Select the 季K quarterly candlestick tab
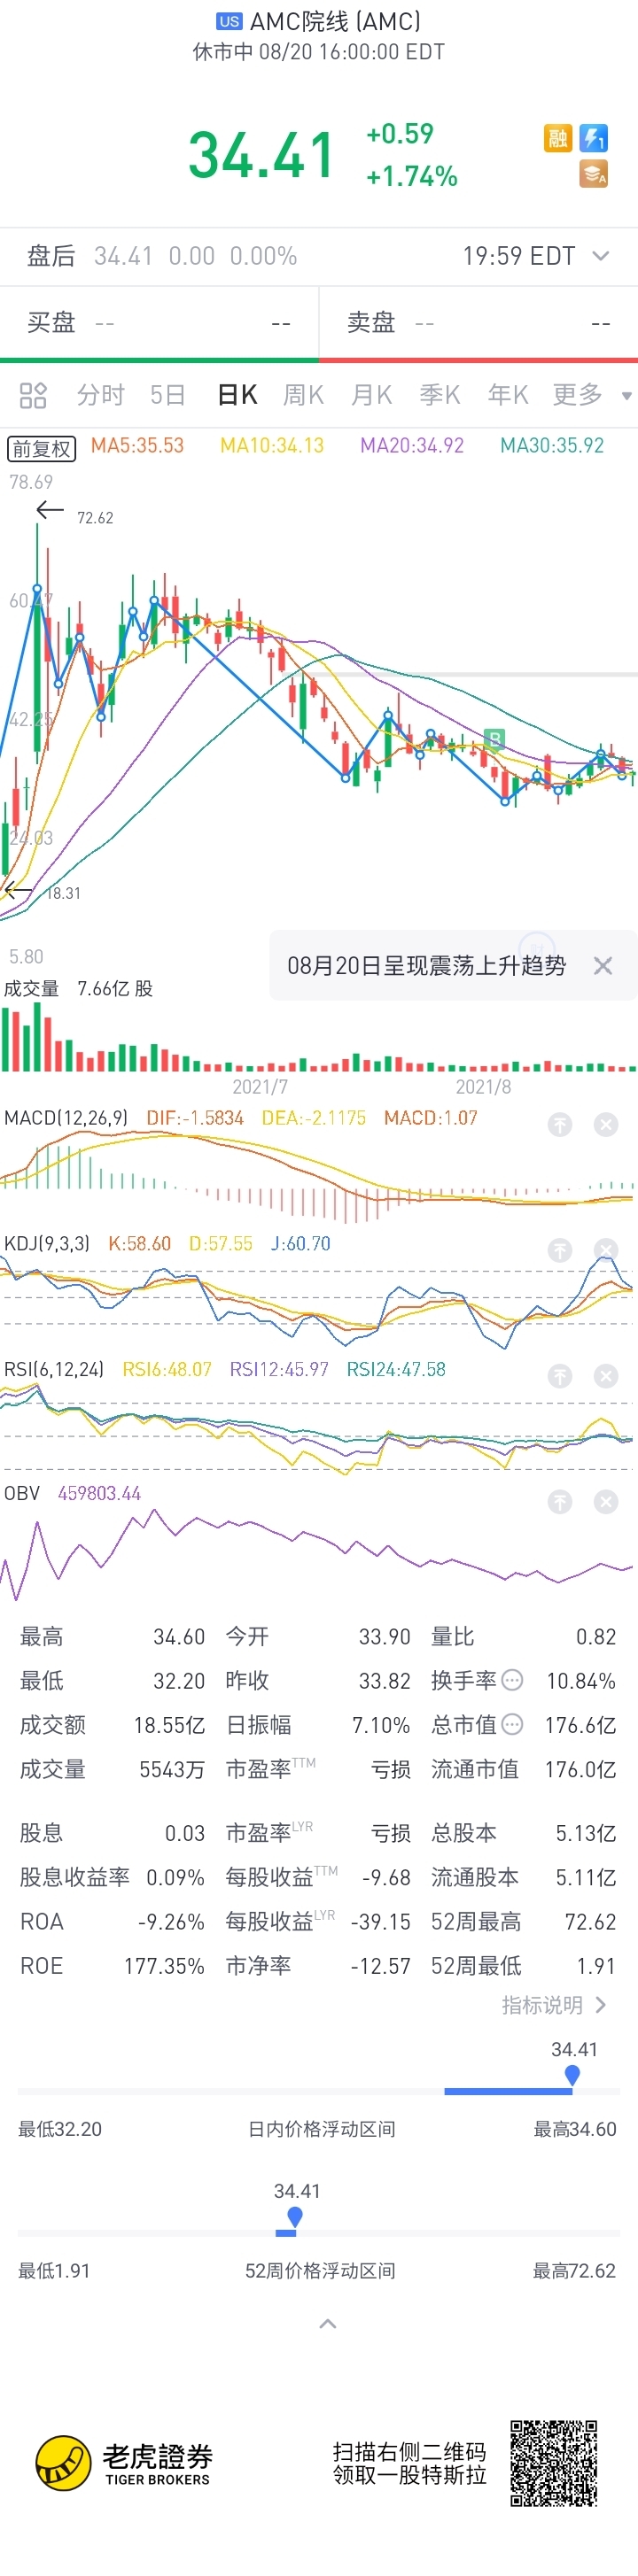The height and width of the screenshot is (2576, 638). 440,395
